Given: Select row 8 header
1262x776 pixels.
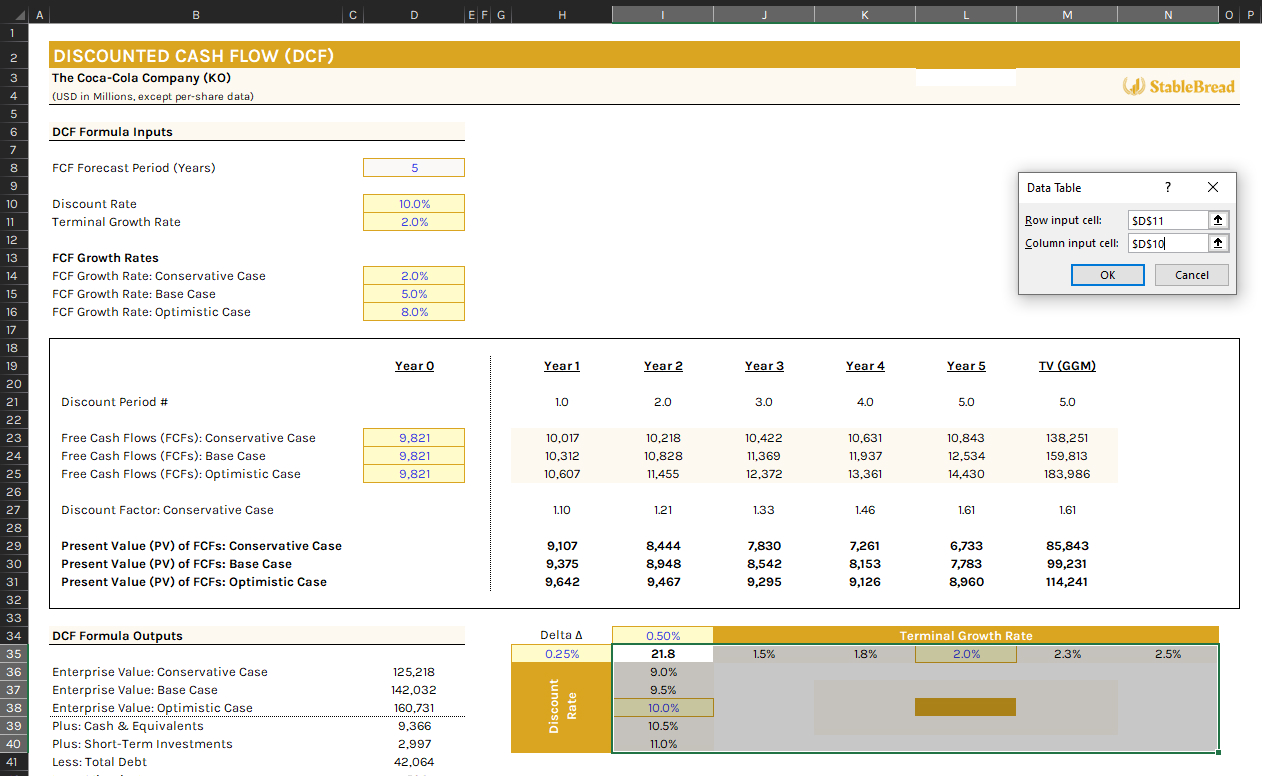Looking at the screenshot, I should point(14,167).
